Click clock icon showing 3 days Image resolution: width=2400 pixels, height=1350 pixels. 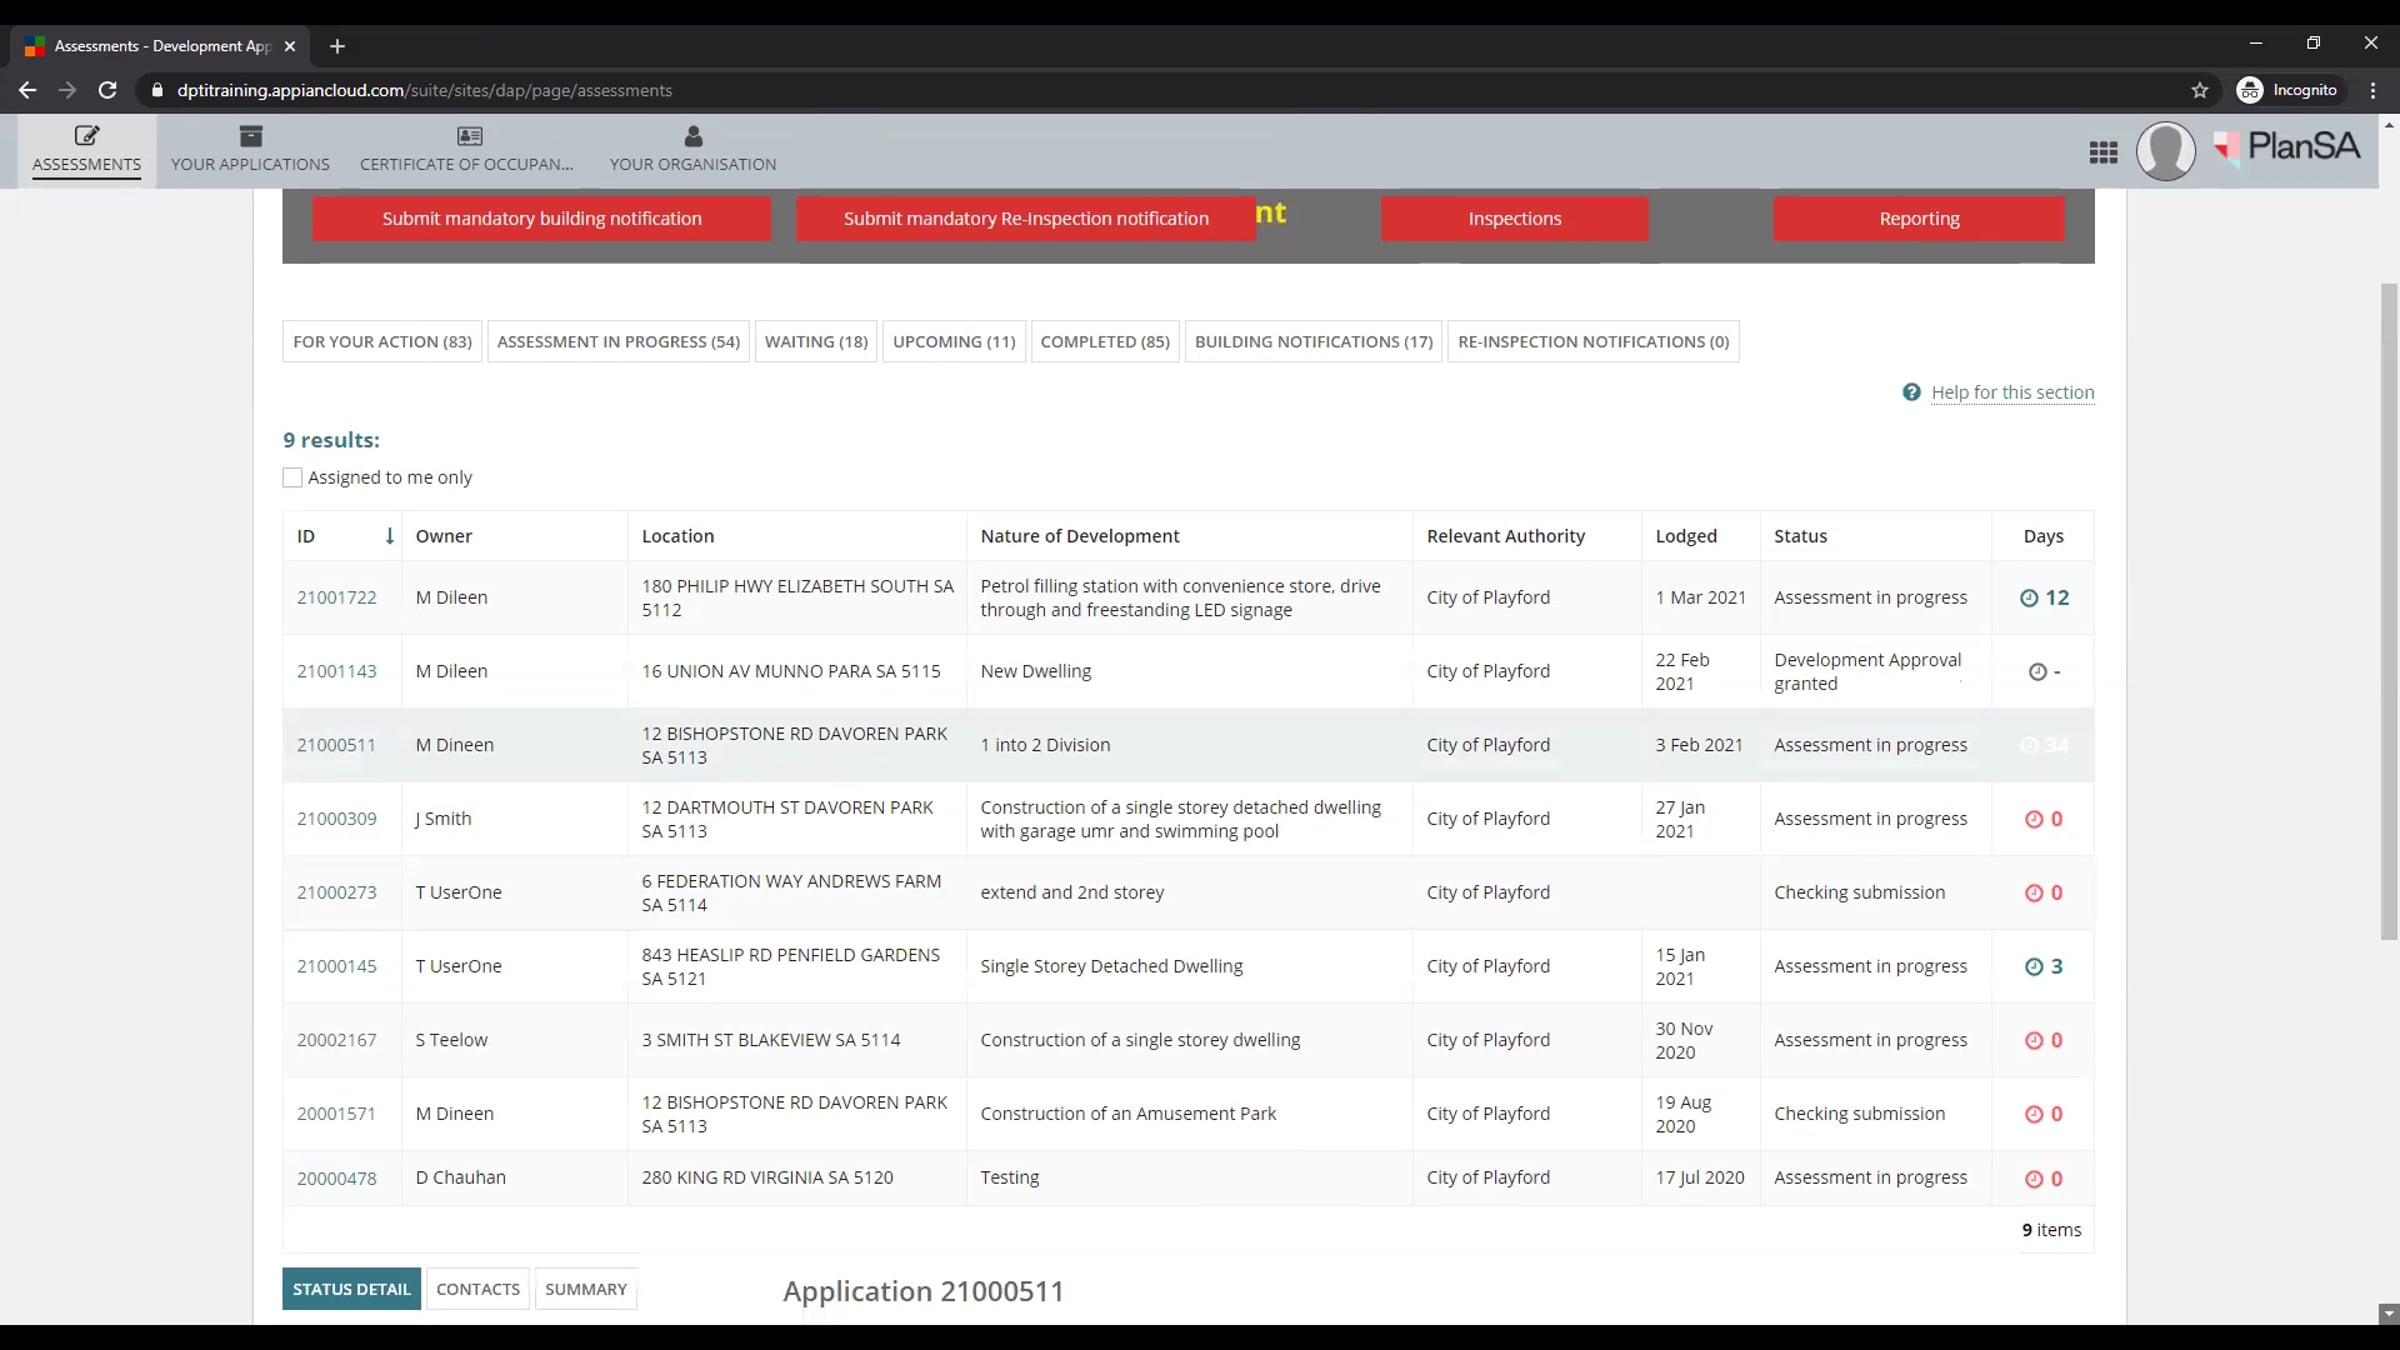click(2033, 967)
